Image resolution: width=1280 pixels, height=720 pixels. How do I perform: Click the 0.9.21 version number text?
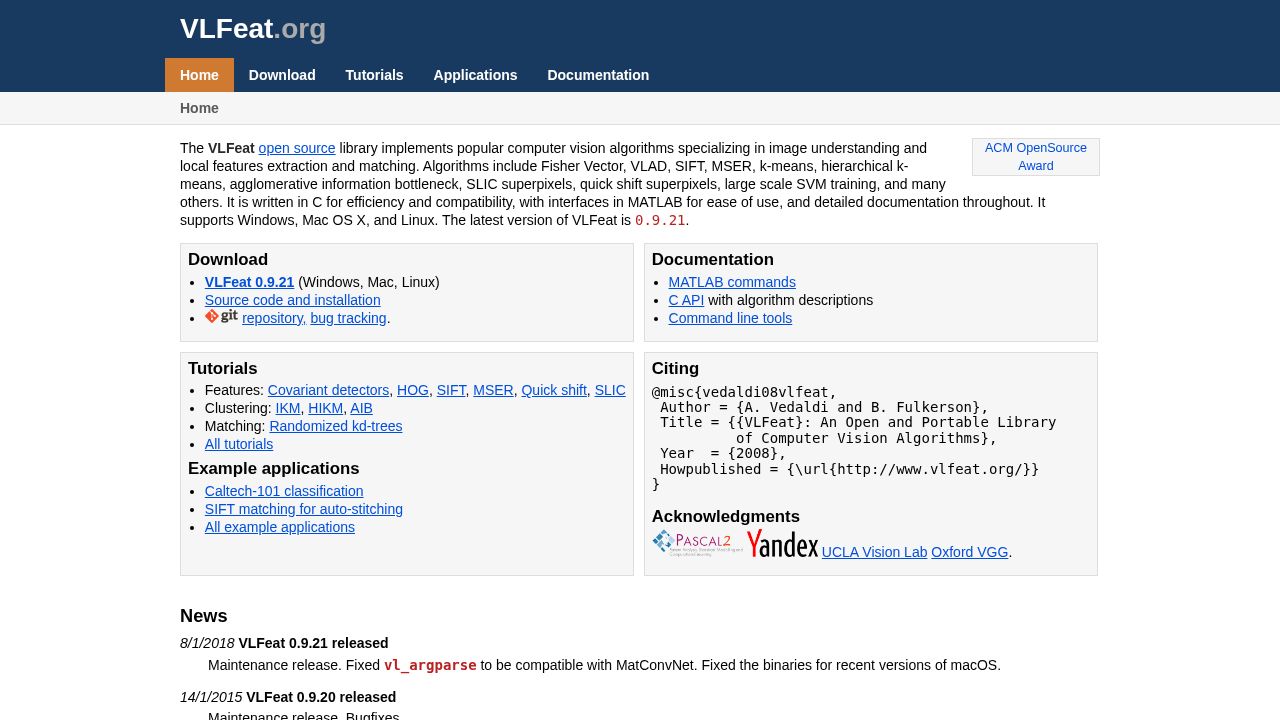[660, 220]
